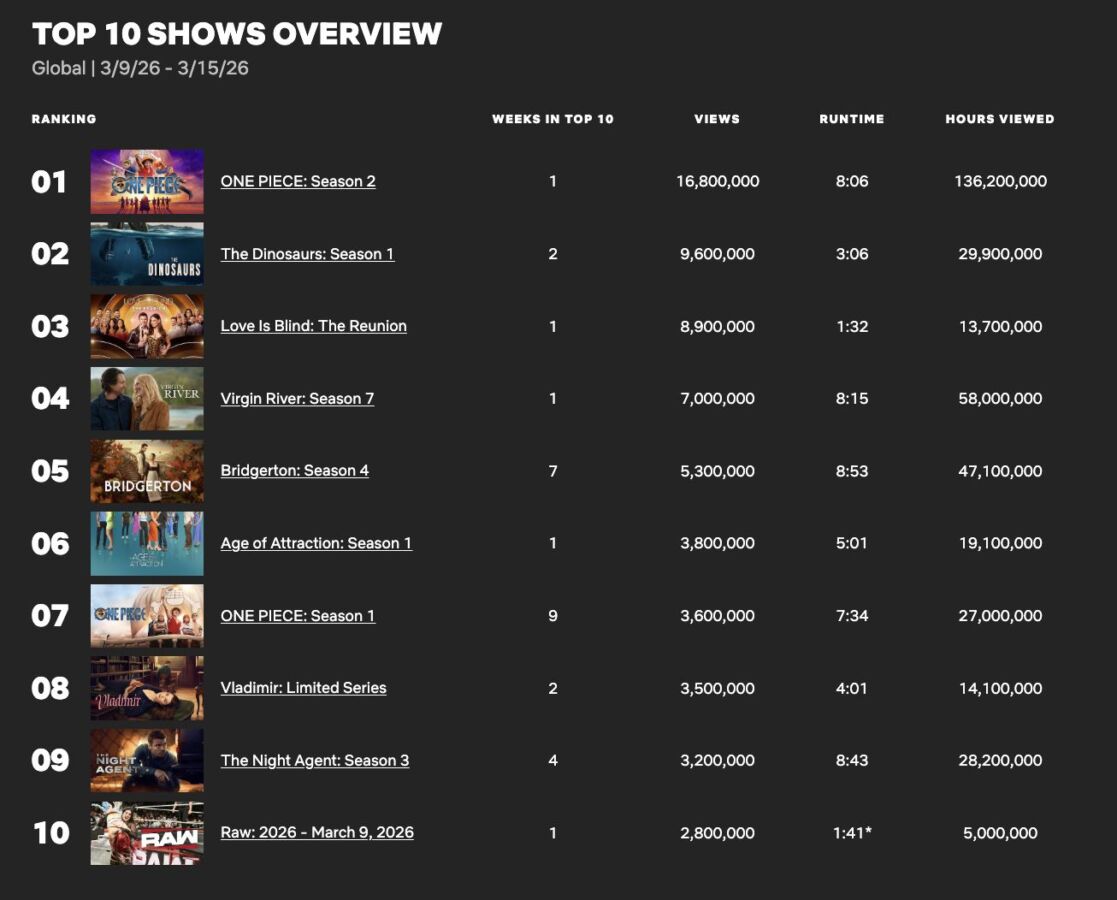Open Bridgerton: Season 4 link
Viewport: 1117px width, 900px height.
click(x=294, y=471)
